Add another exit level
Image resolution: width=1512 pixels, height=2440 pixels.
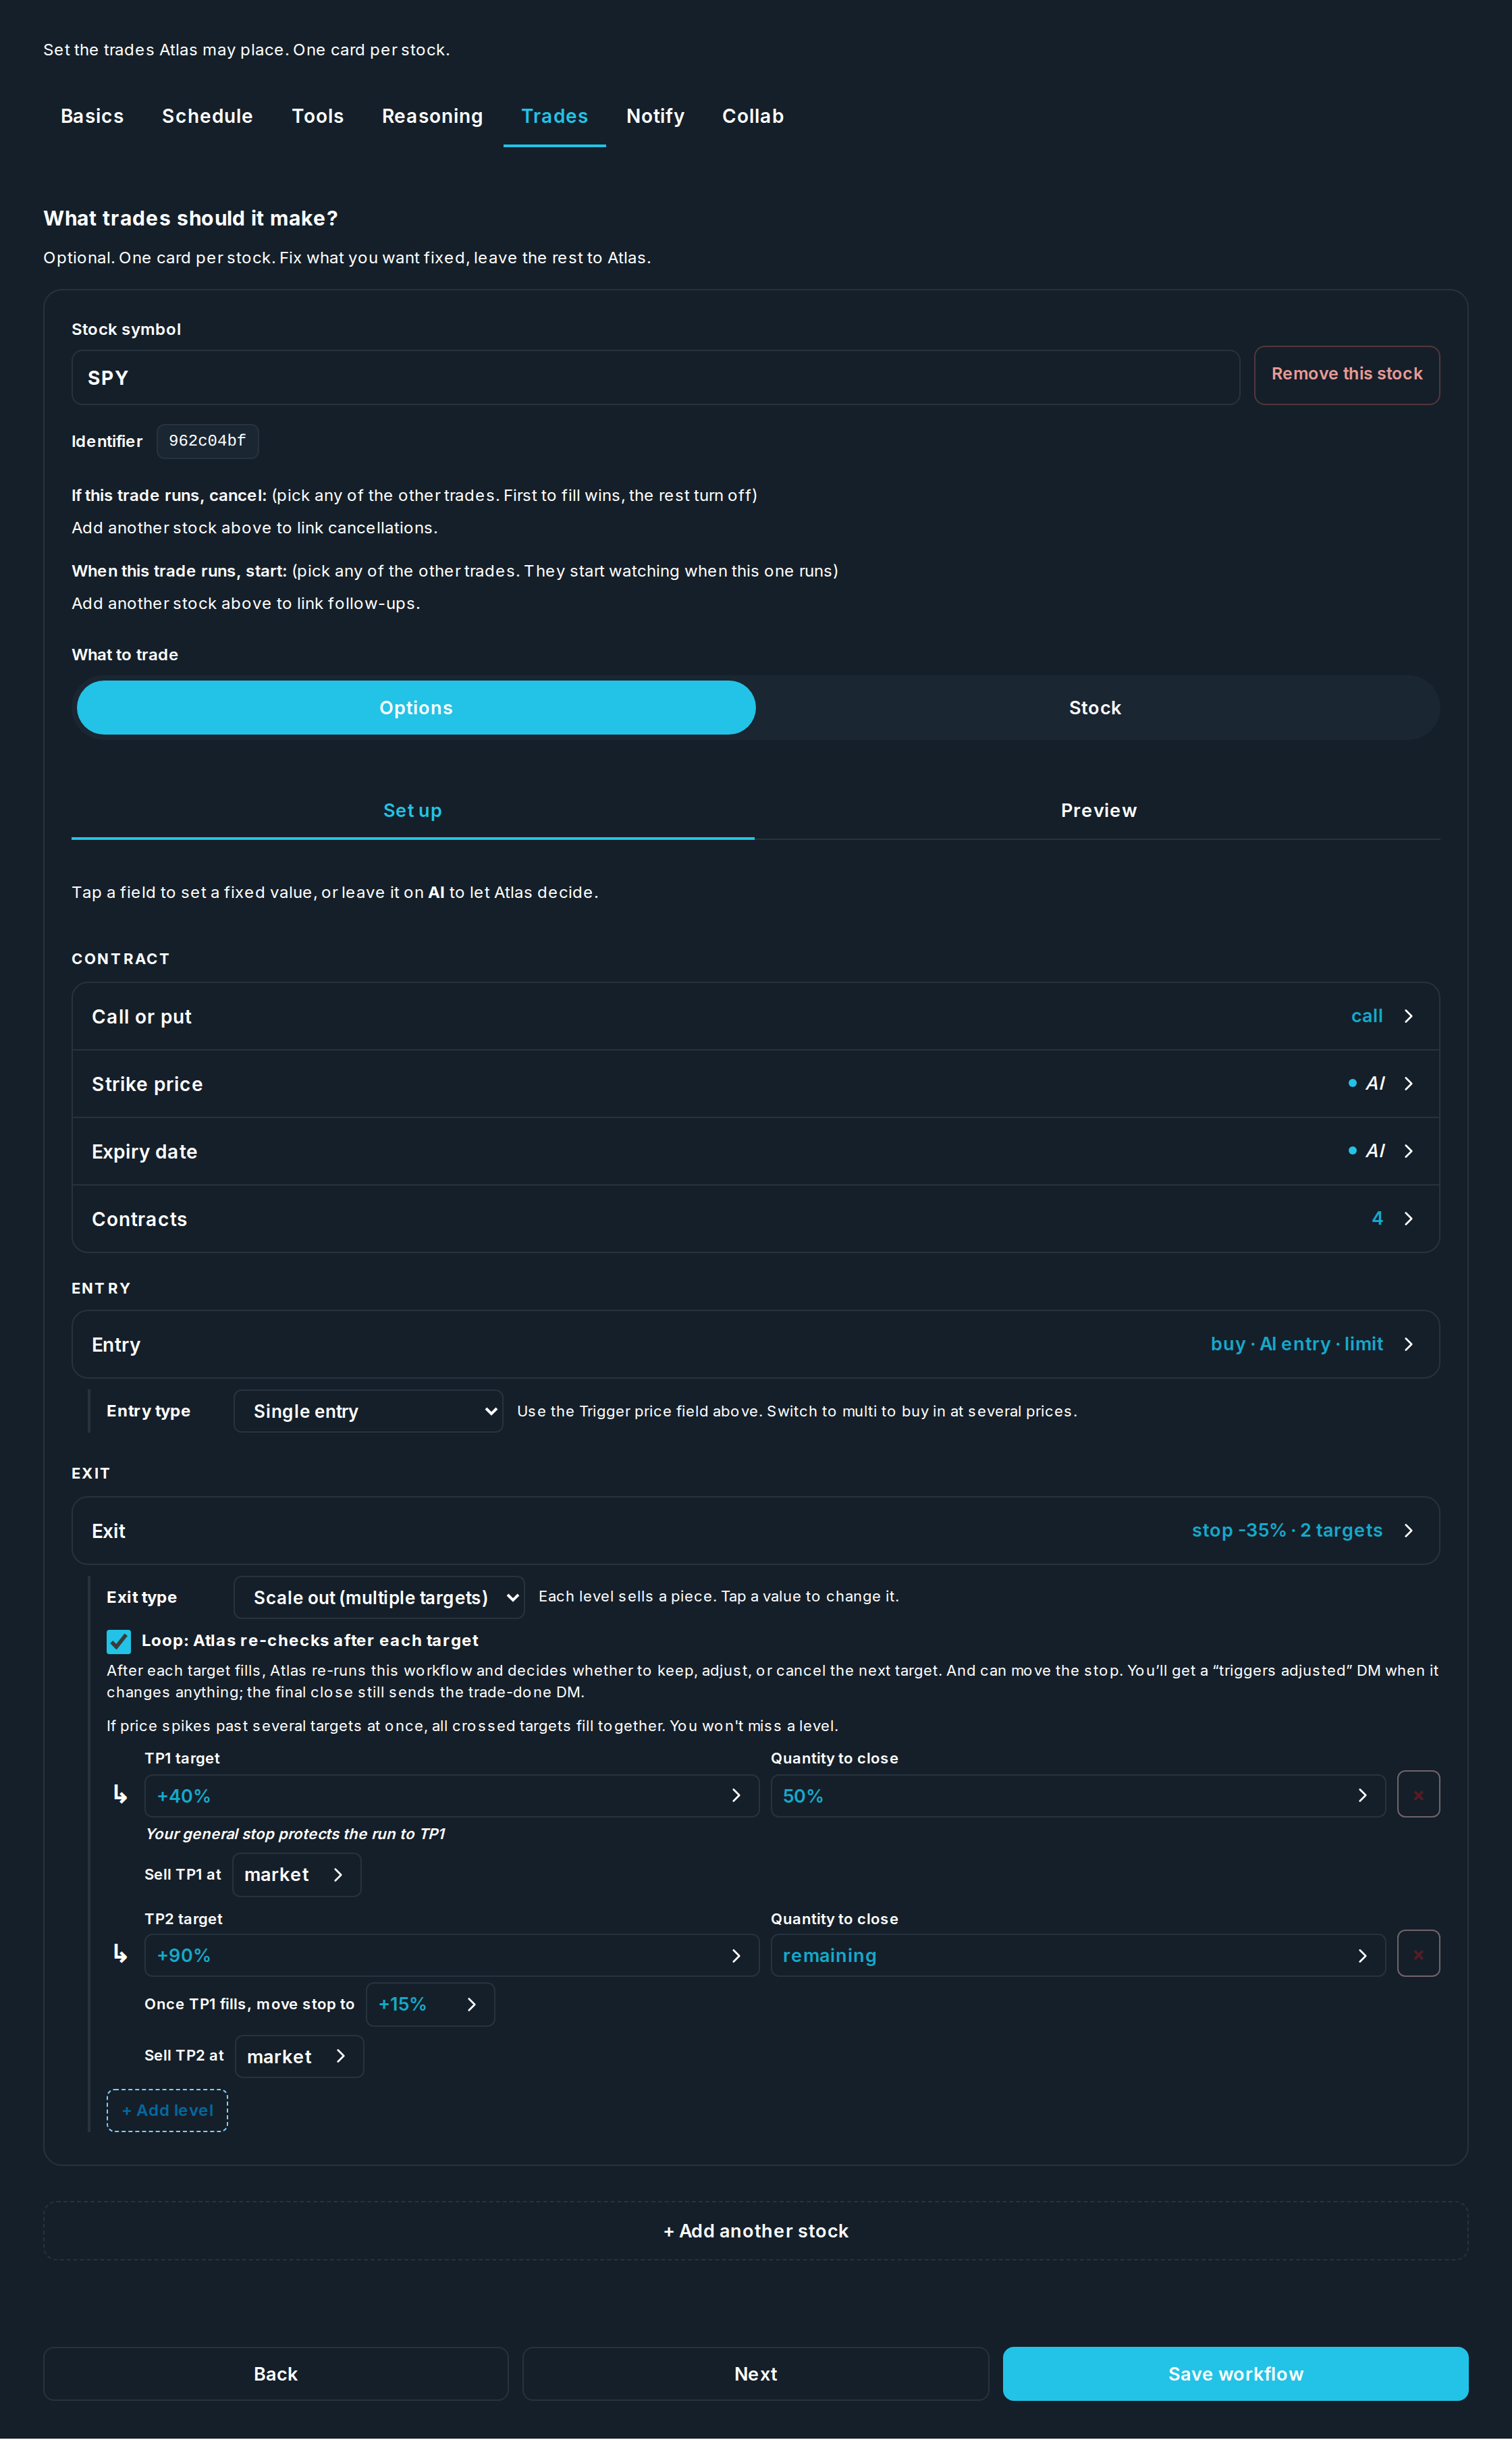(167, 2110)
